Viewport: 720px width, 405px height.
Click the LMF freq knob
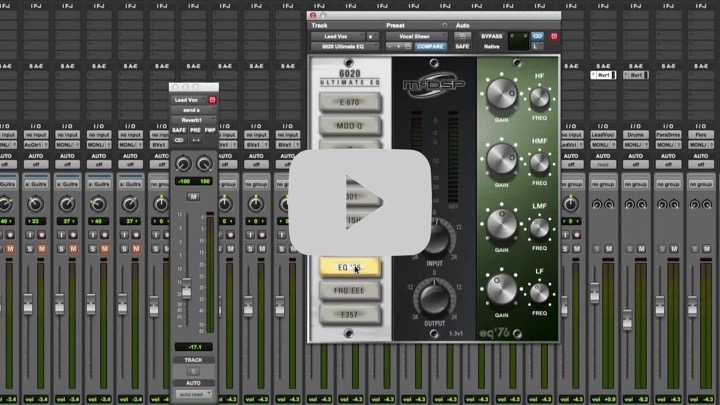pyautogui.click(x=540, y=228)
